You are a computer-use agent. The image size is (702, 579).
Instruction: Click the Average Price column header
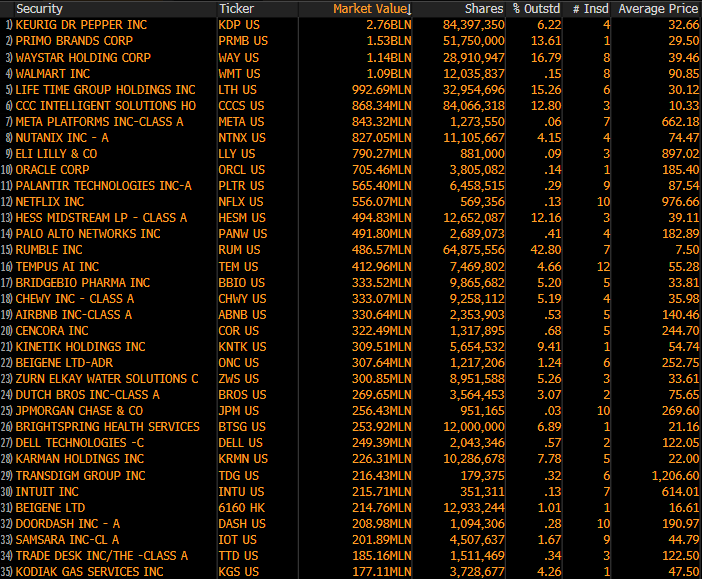658,9
